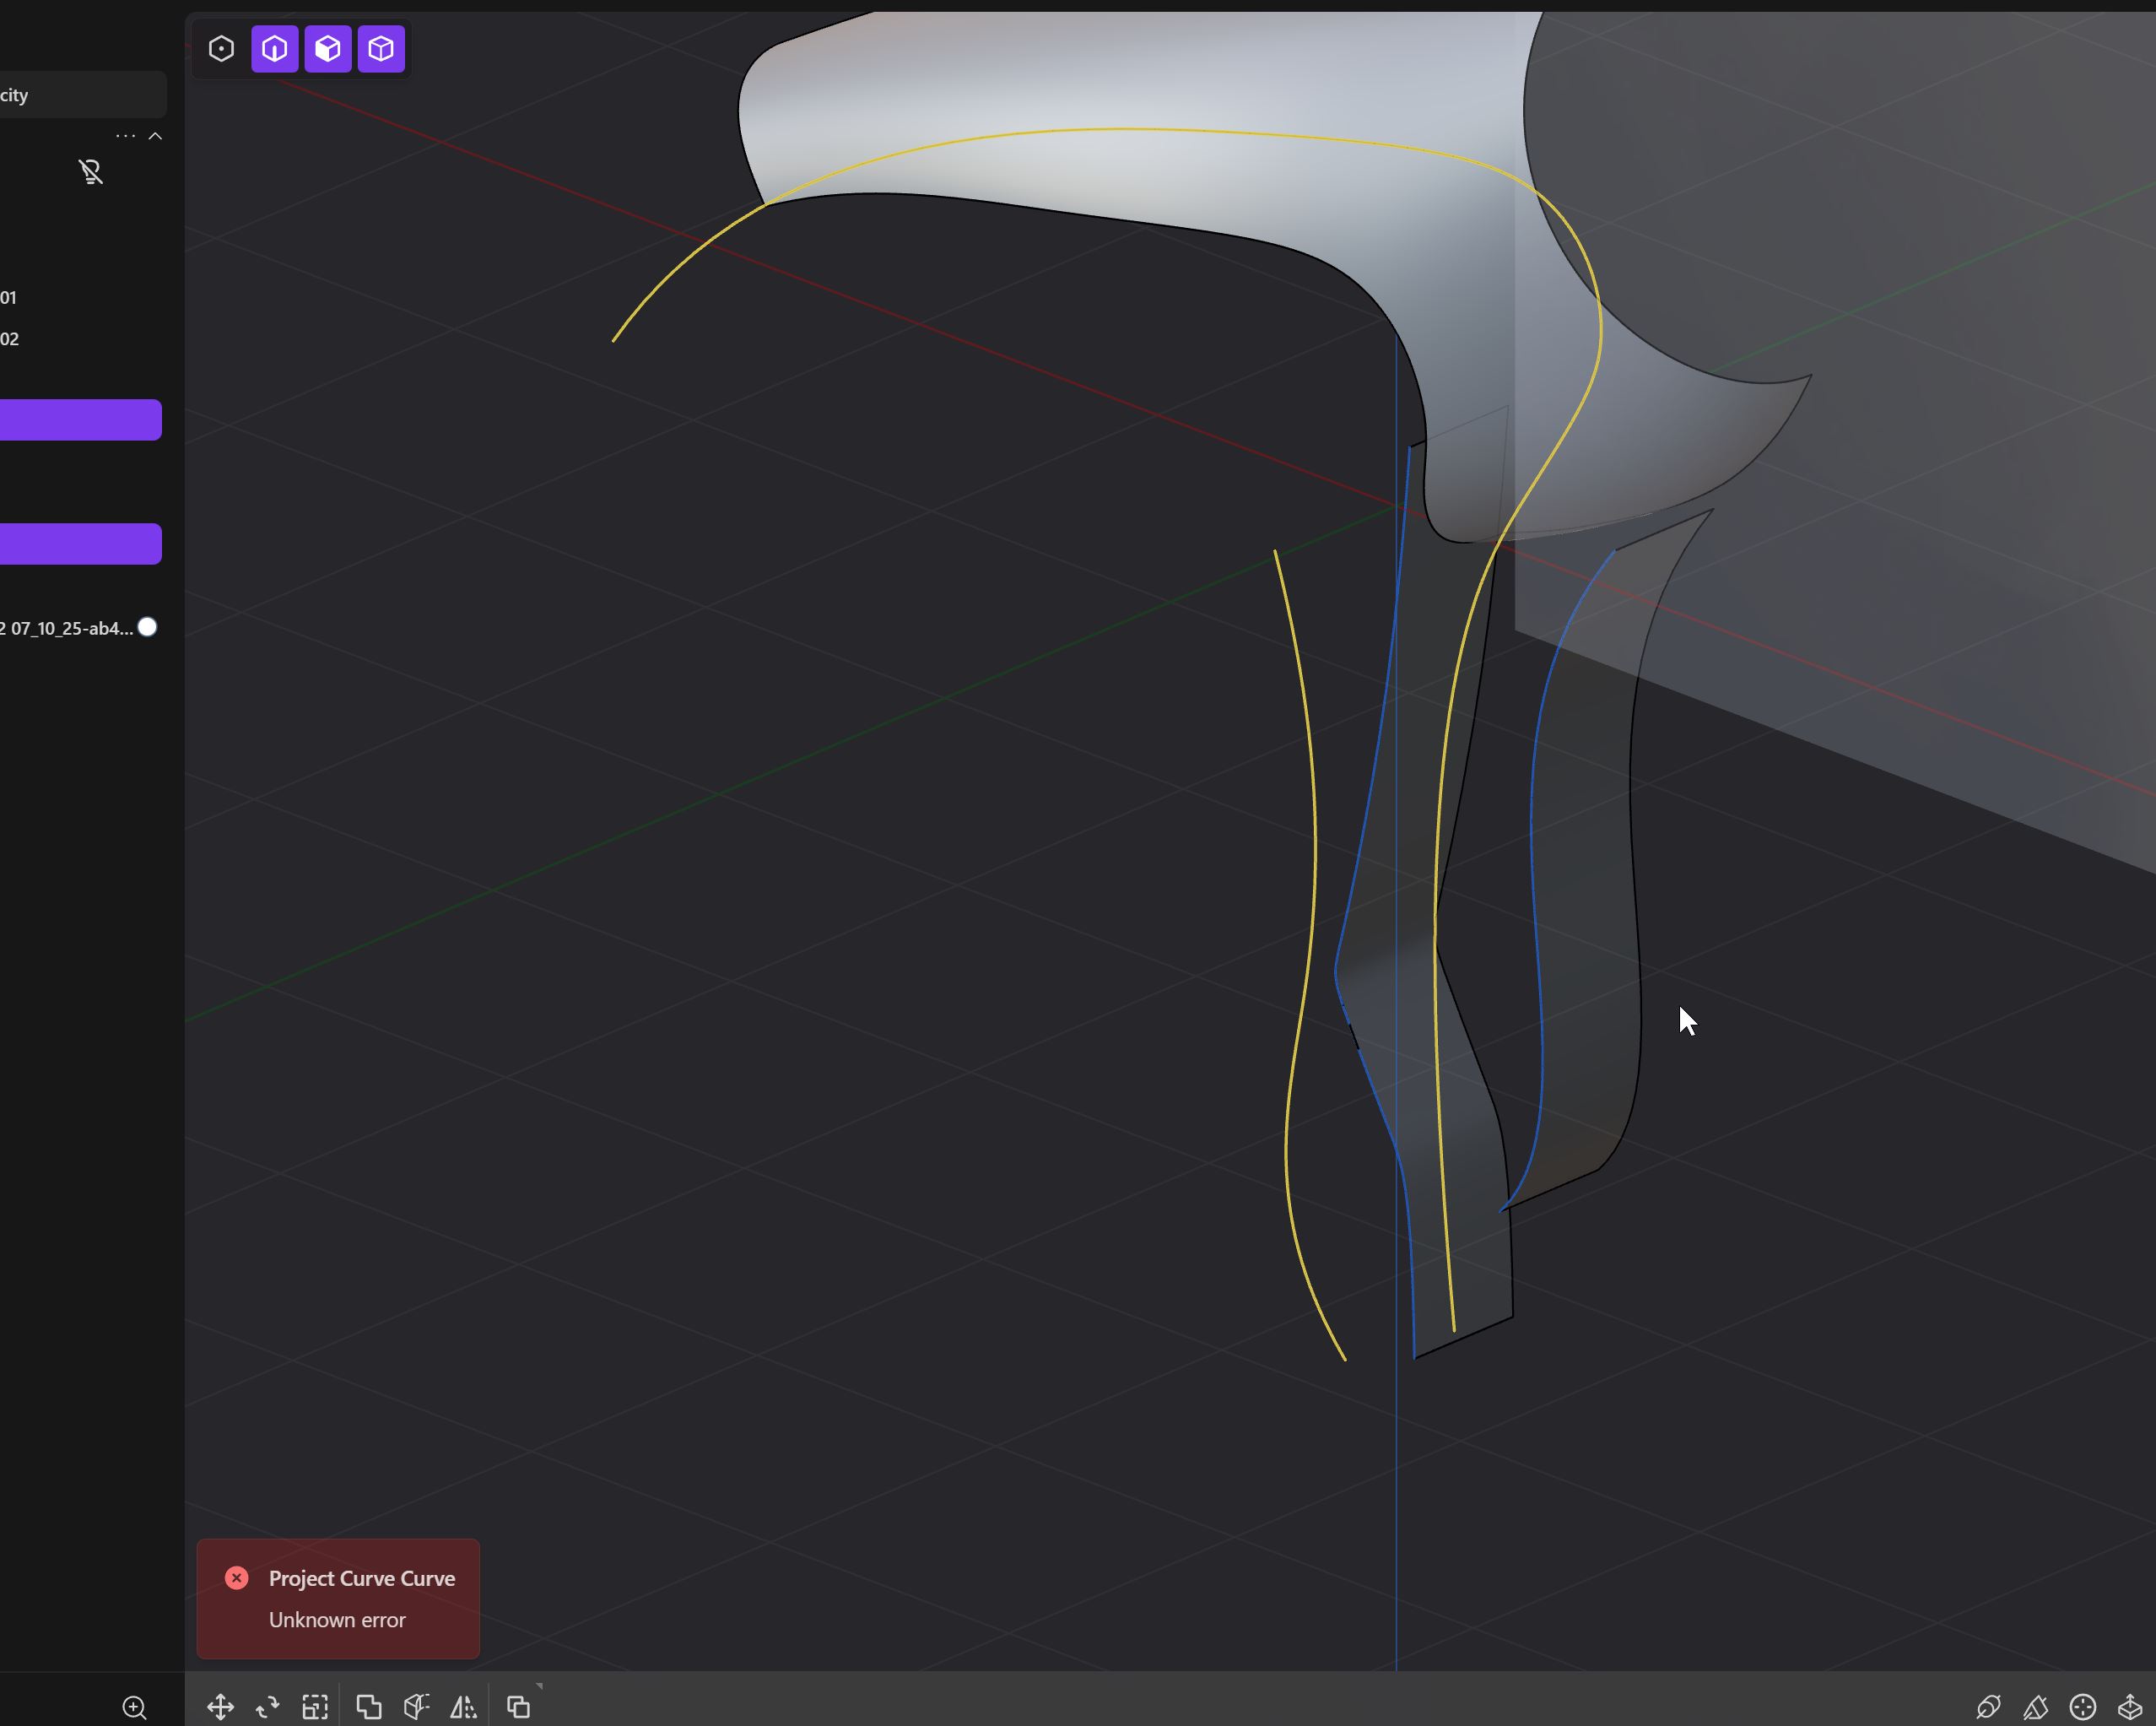Toggle the crossed-out lightbulb in the sidebar
This screenshot has width=2156, height=1726.
[x=91, y=171]
